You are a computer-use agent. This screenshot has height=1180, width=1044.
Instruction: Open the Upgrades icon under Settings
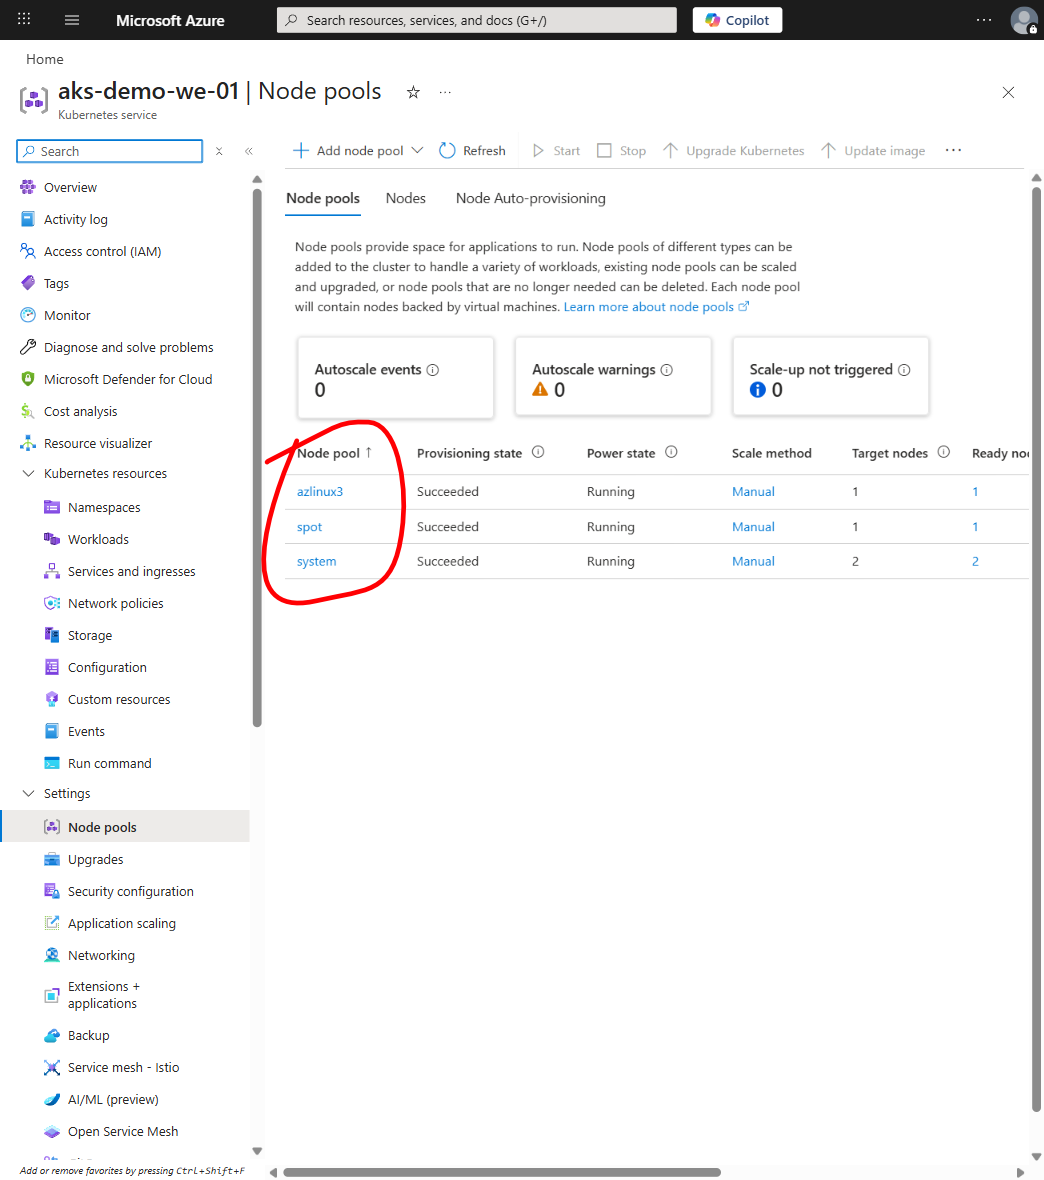[x=52, y=859]
